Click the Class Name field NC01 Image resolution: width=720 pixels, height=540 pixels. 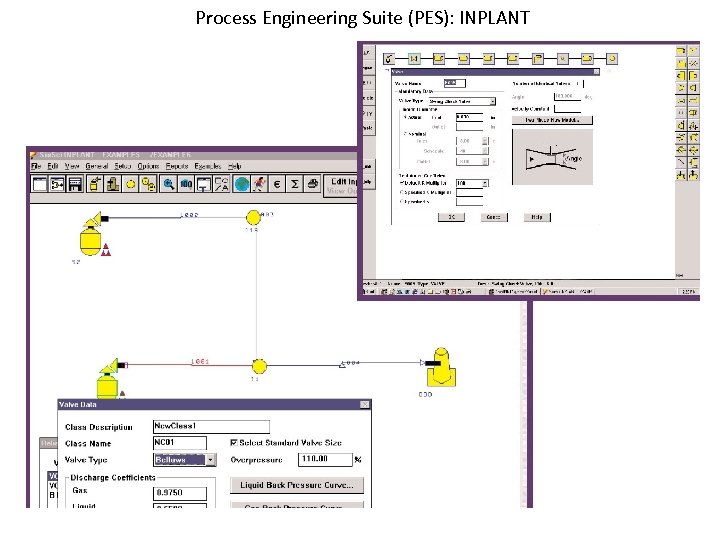coord(180,443)
